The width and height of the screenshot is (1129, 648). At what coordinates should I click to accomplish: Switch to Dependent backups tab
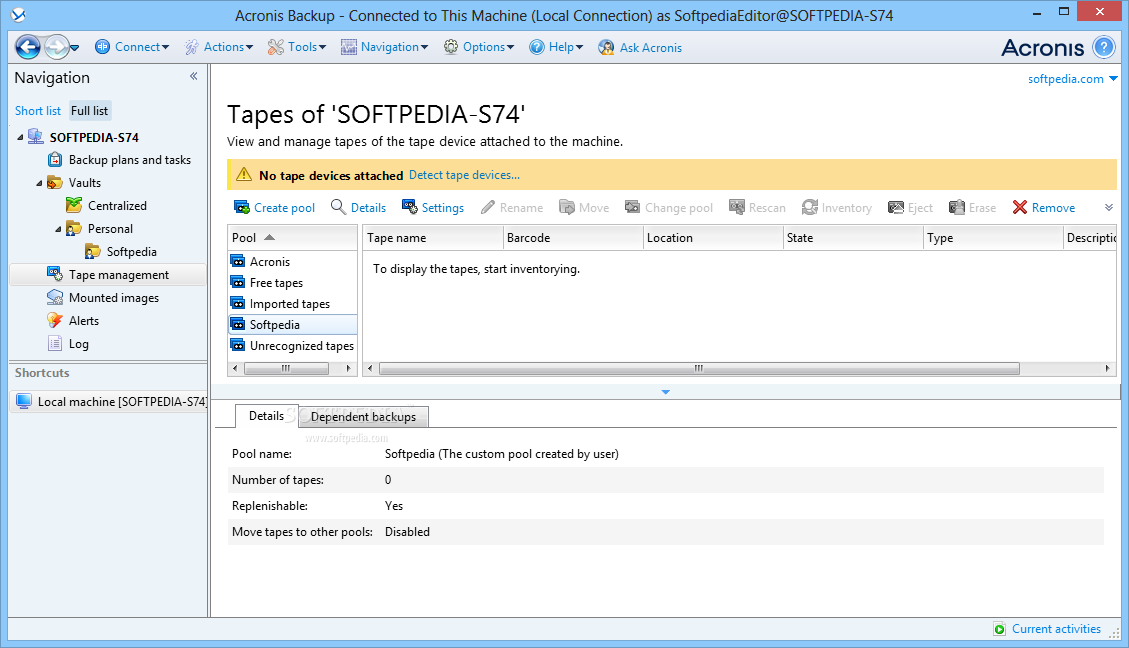[364, 417]
